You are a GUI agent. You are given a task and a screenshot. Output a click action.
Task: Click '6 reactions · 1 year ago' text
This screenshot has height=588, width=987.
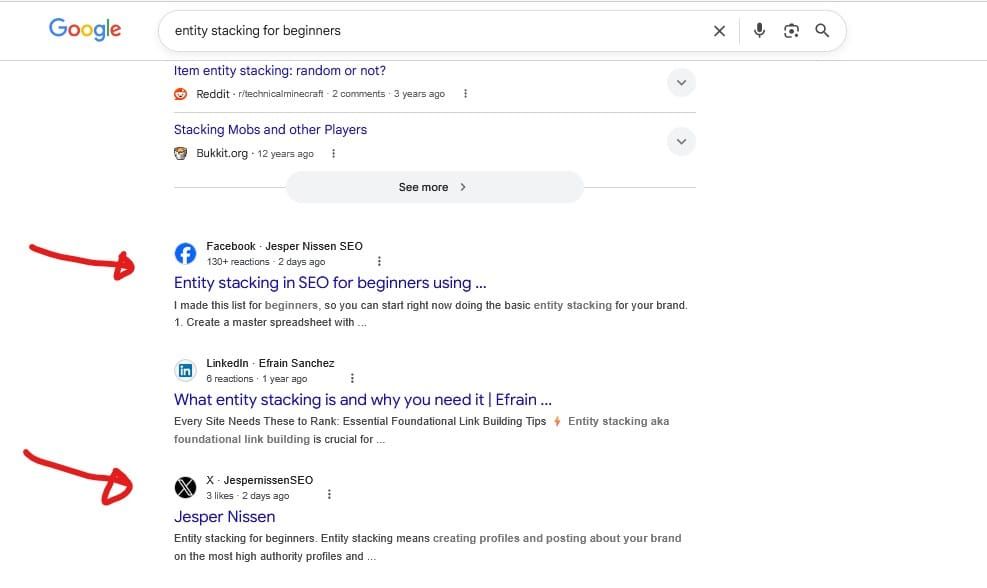[257, 379]
